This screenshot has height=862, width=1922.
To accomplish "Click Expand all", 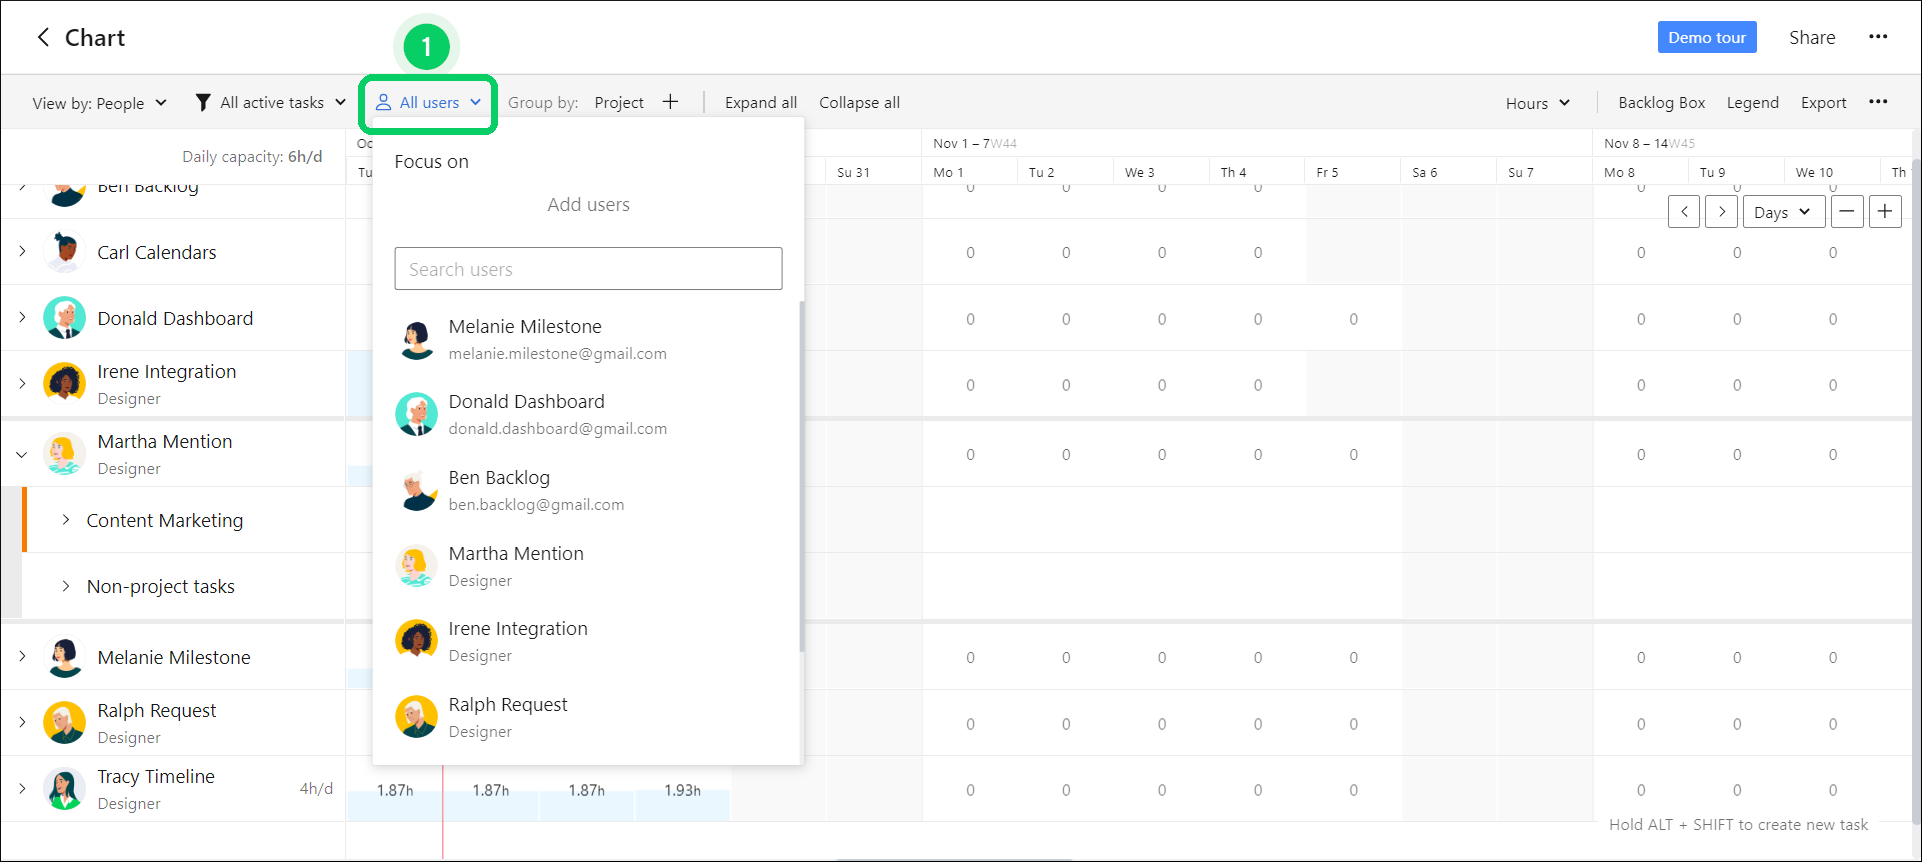I will 761,102.
